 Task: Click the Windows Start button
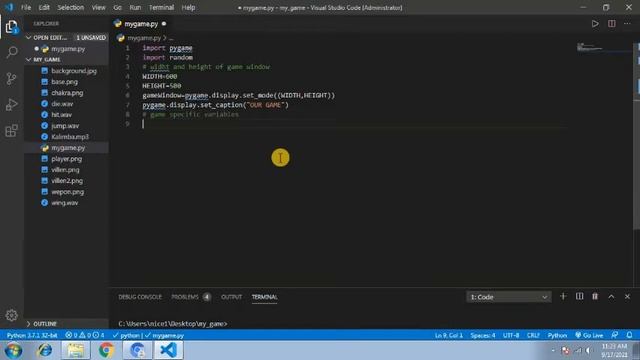click(13, 351)
